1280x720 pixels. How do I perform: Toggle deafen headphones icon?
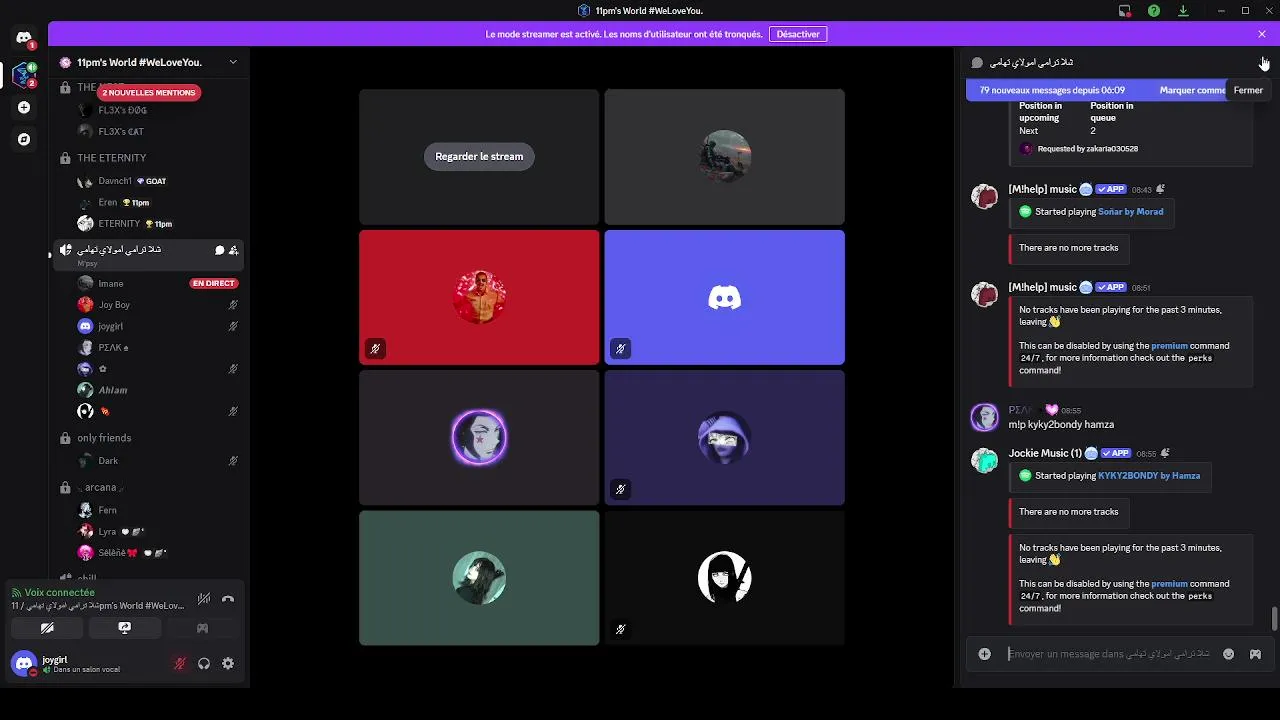[x=204, y=663]
